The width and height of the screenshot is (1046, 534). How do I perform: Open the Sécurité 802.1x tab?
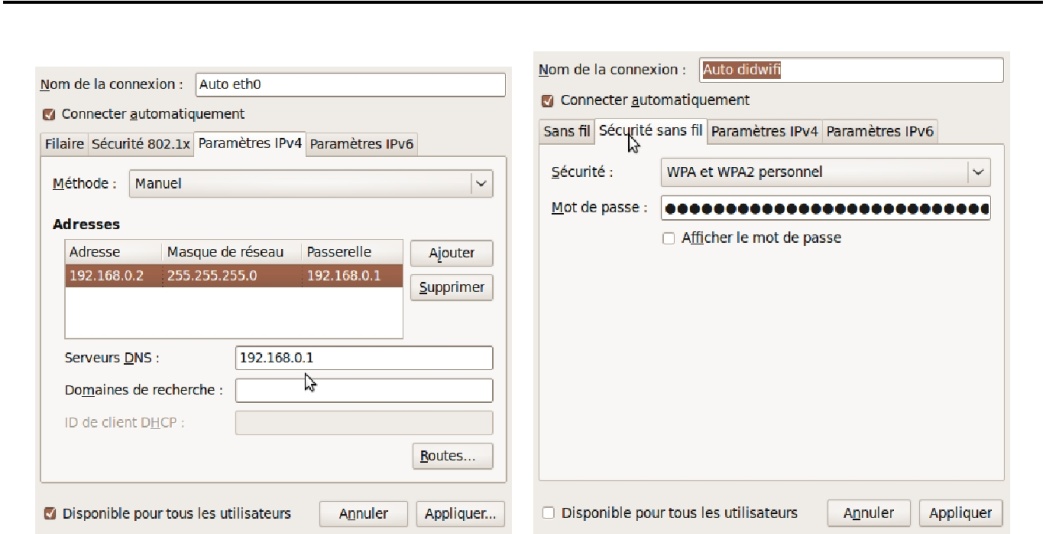141,144
